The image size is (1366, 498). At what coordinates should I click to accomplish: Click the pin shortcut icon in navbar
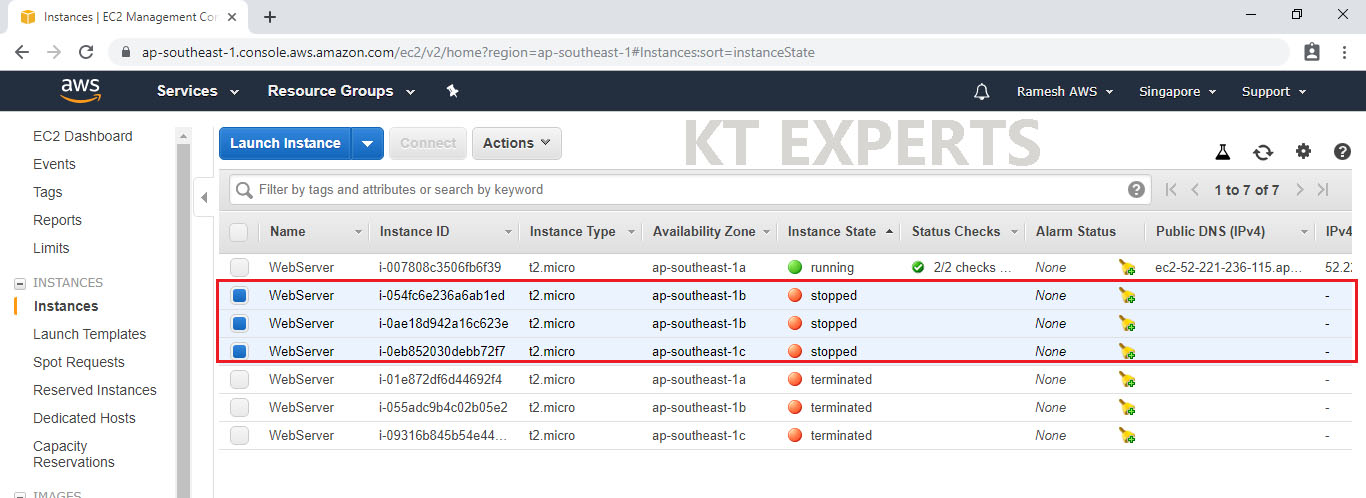[452, 91]
